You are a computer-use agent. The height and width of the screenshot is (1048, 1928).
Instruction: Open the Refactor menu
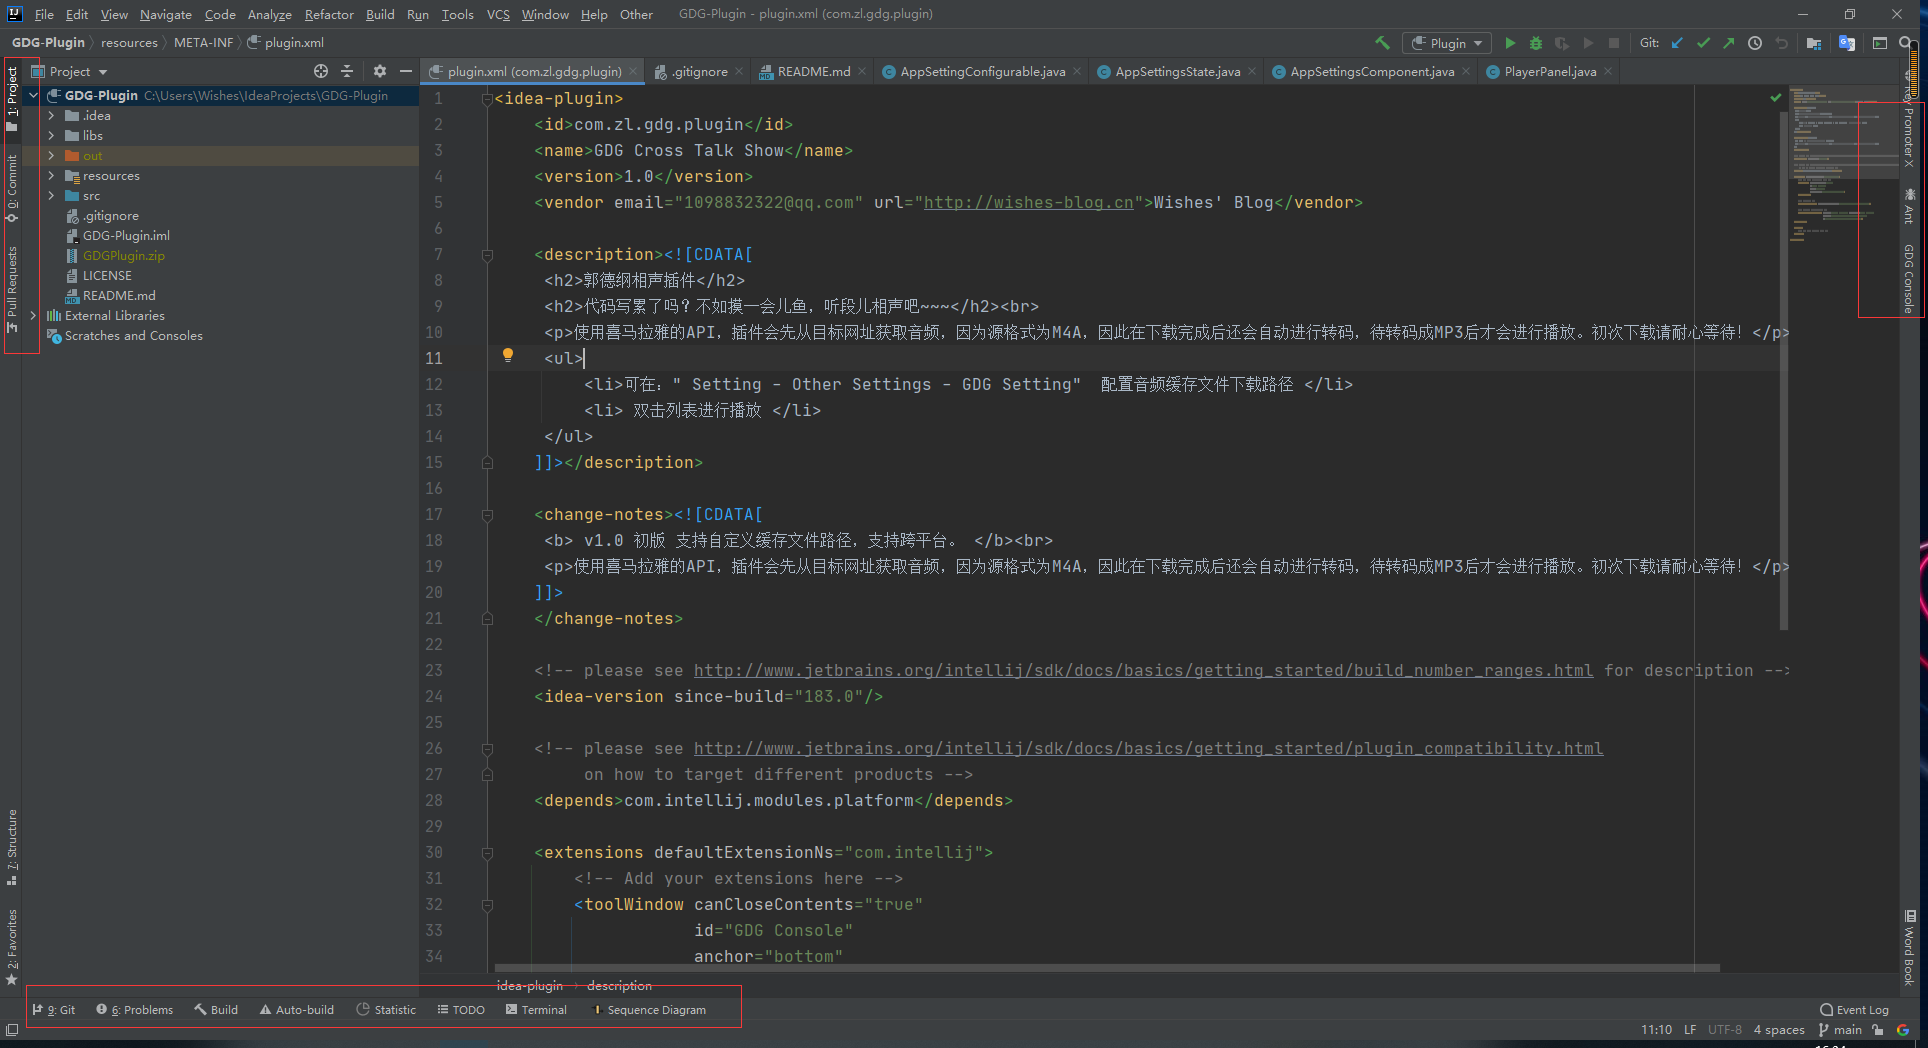[329, 14]
